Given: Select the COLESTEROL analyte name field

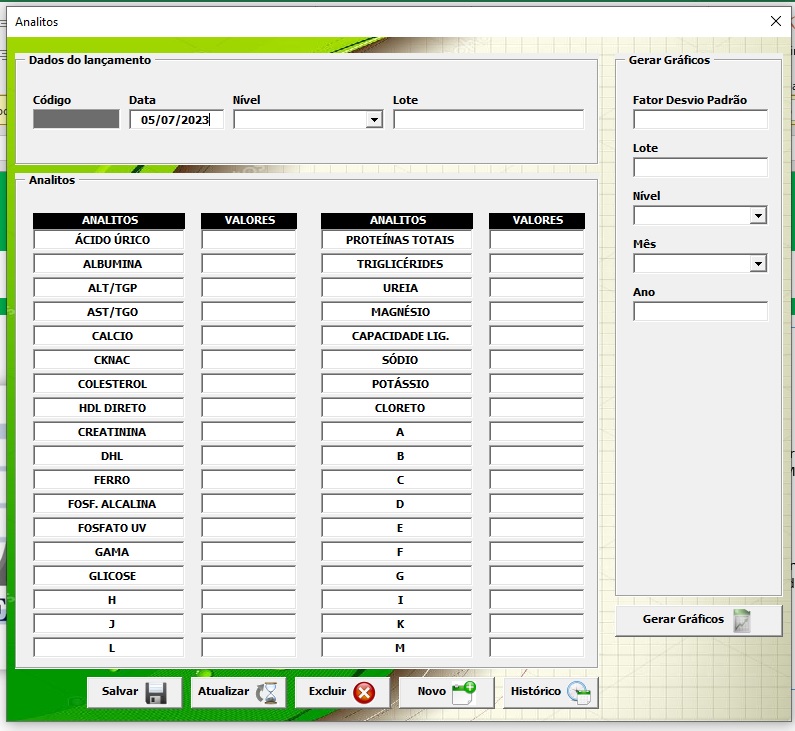Looking at the screenshot, I should 109,384.
